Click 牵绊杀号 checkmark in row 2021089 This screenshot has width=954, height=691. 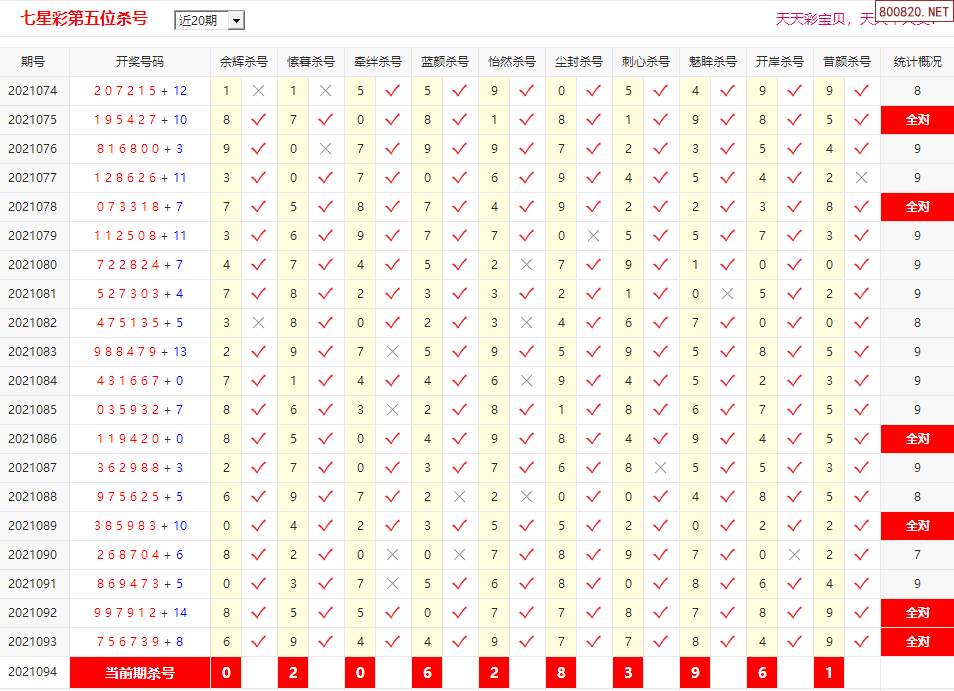[392, 526]
